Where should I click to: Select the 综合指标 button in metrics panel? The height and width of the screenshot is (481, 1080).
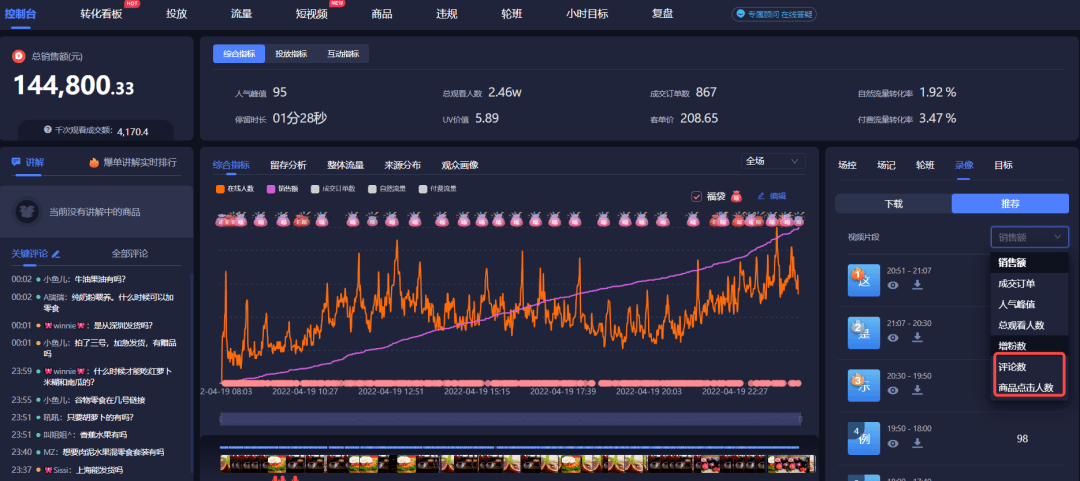239,54
